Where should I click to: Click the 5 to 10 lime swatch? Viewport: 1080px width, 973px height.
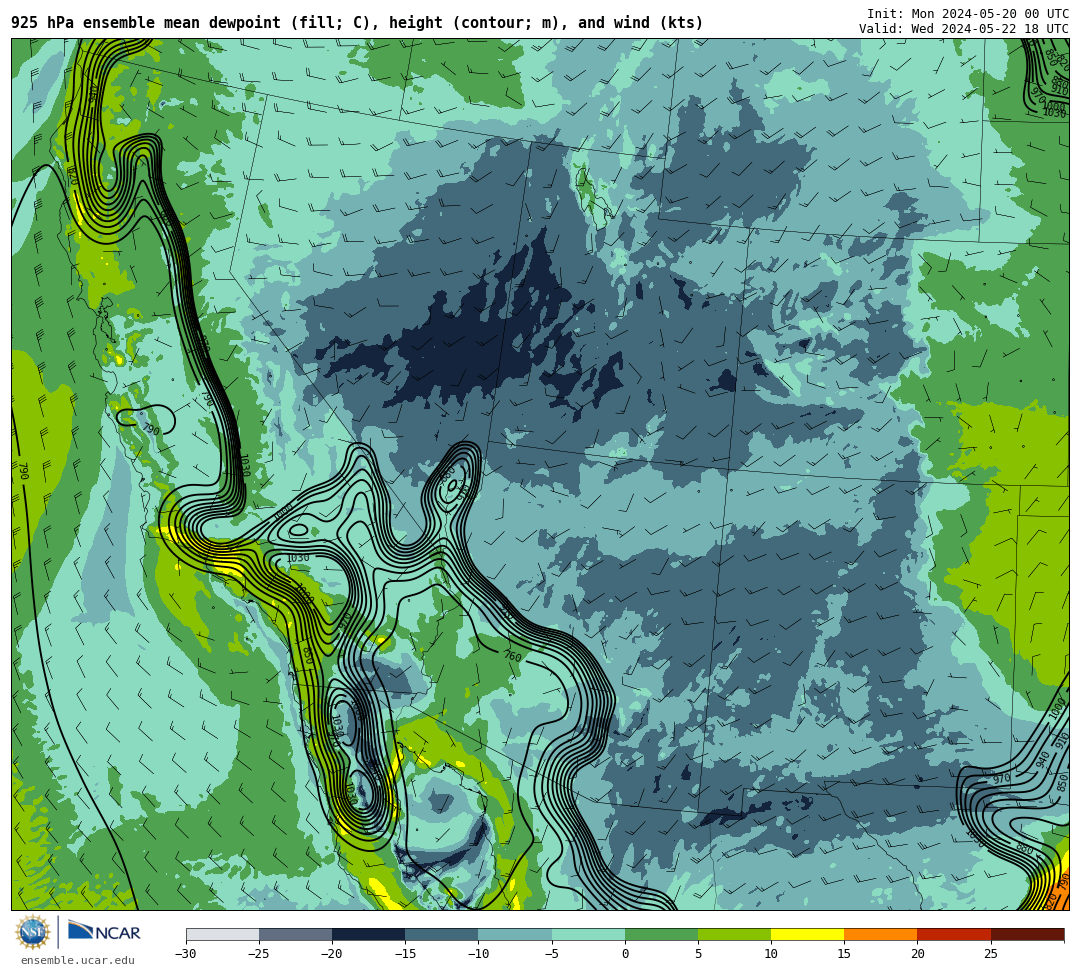tap(734, 934)
